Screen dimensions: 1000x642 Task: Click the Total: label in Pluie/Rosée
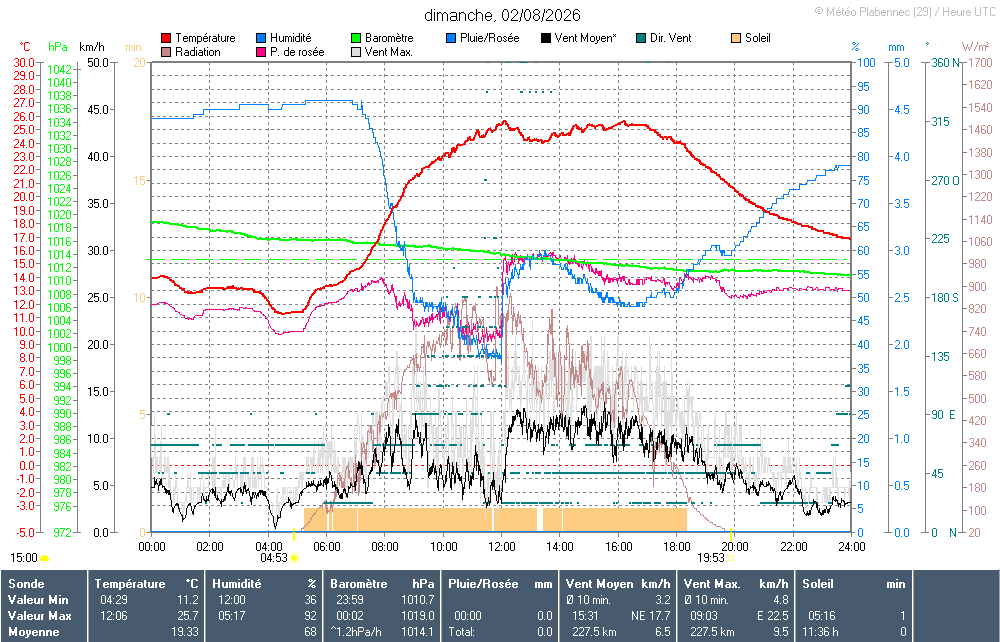pyautogui.click(x=461, y=632)
